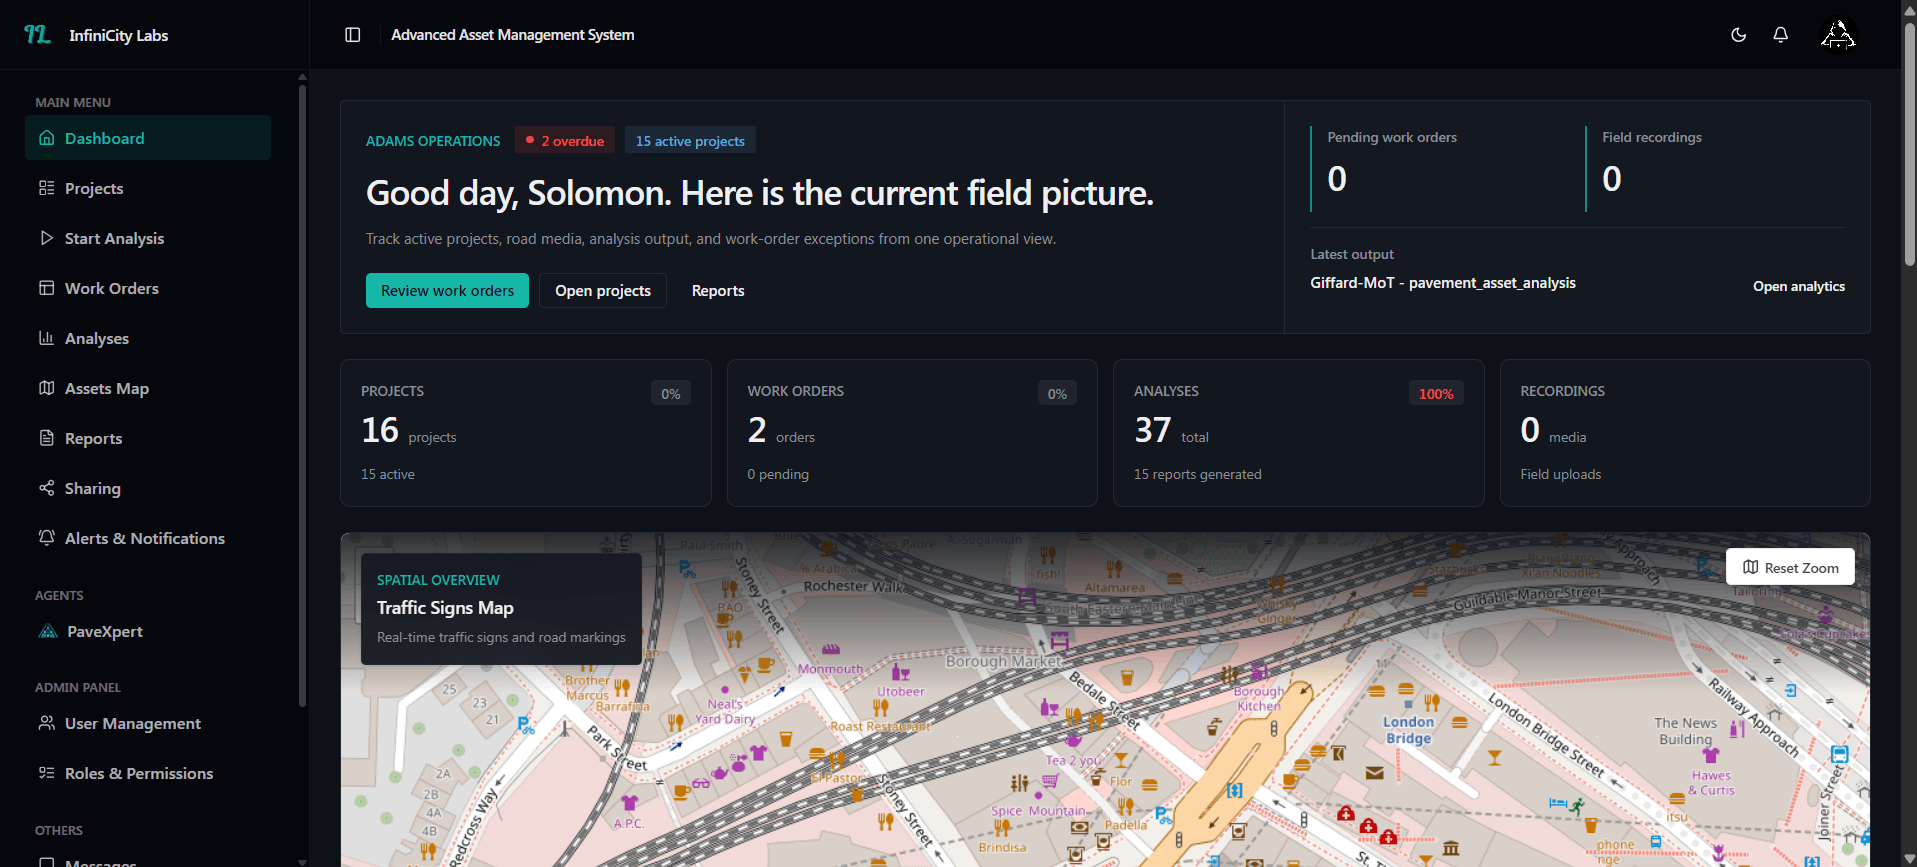Open the Recordings stat card
The width and height of the screenshot is (1917, 867).
[x=1685, y=433]
